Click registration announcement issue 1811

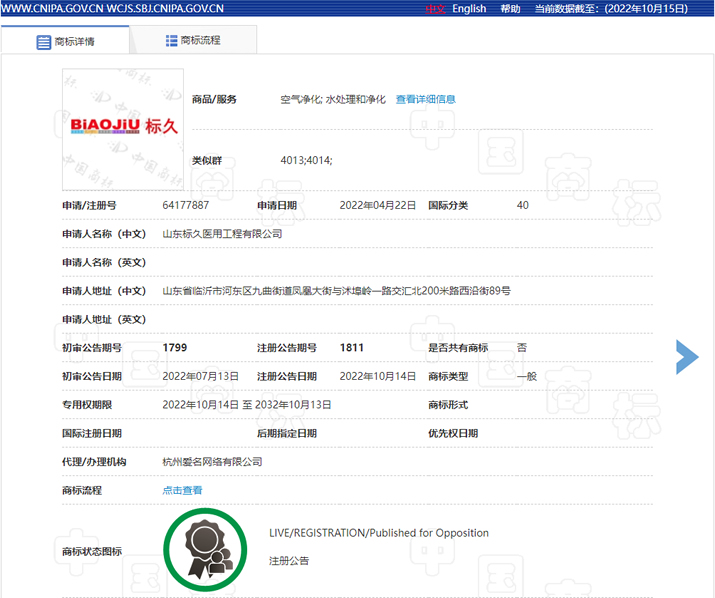pos(352,347)
